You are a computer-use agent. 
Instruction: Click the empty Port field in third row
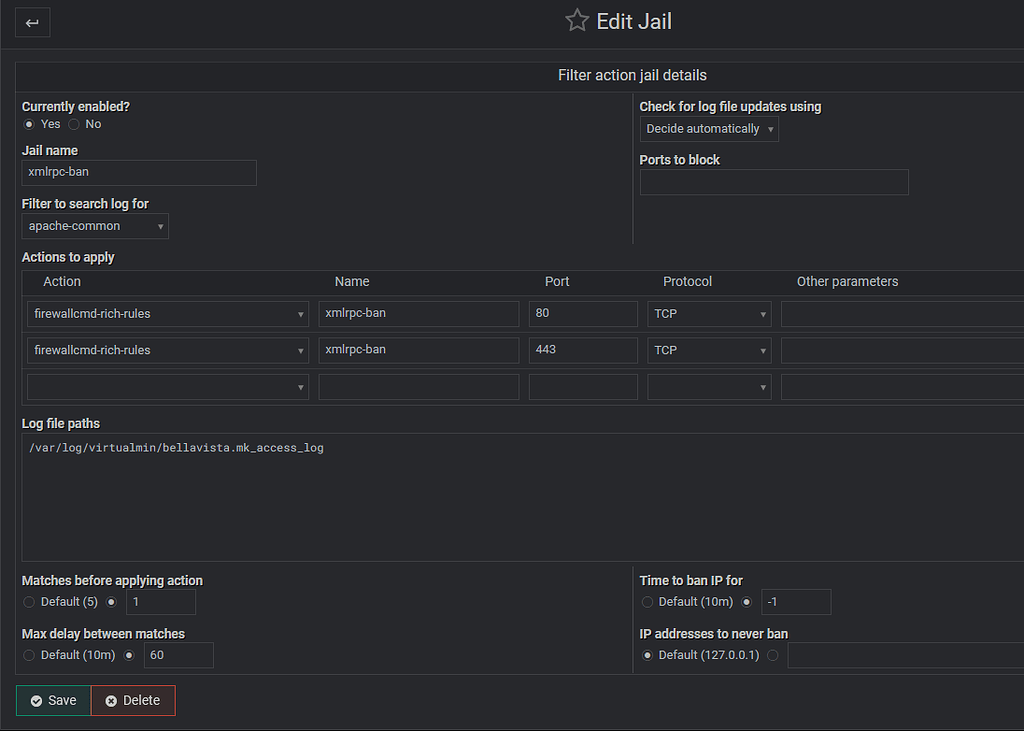click(x=583, y=387)
